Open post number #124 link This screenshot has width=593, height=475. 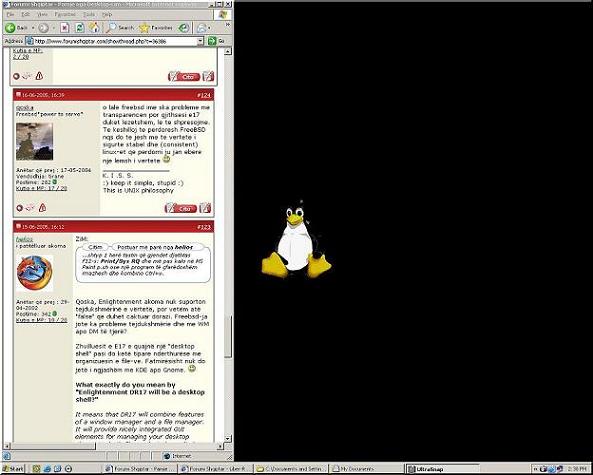coord(204,95)
